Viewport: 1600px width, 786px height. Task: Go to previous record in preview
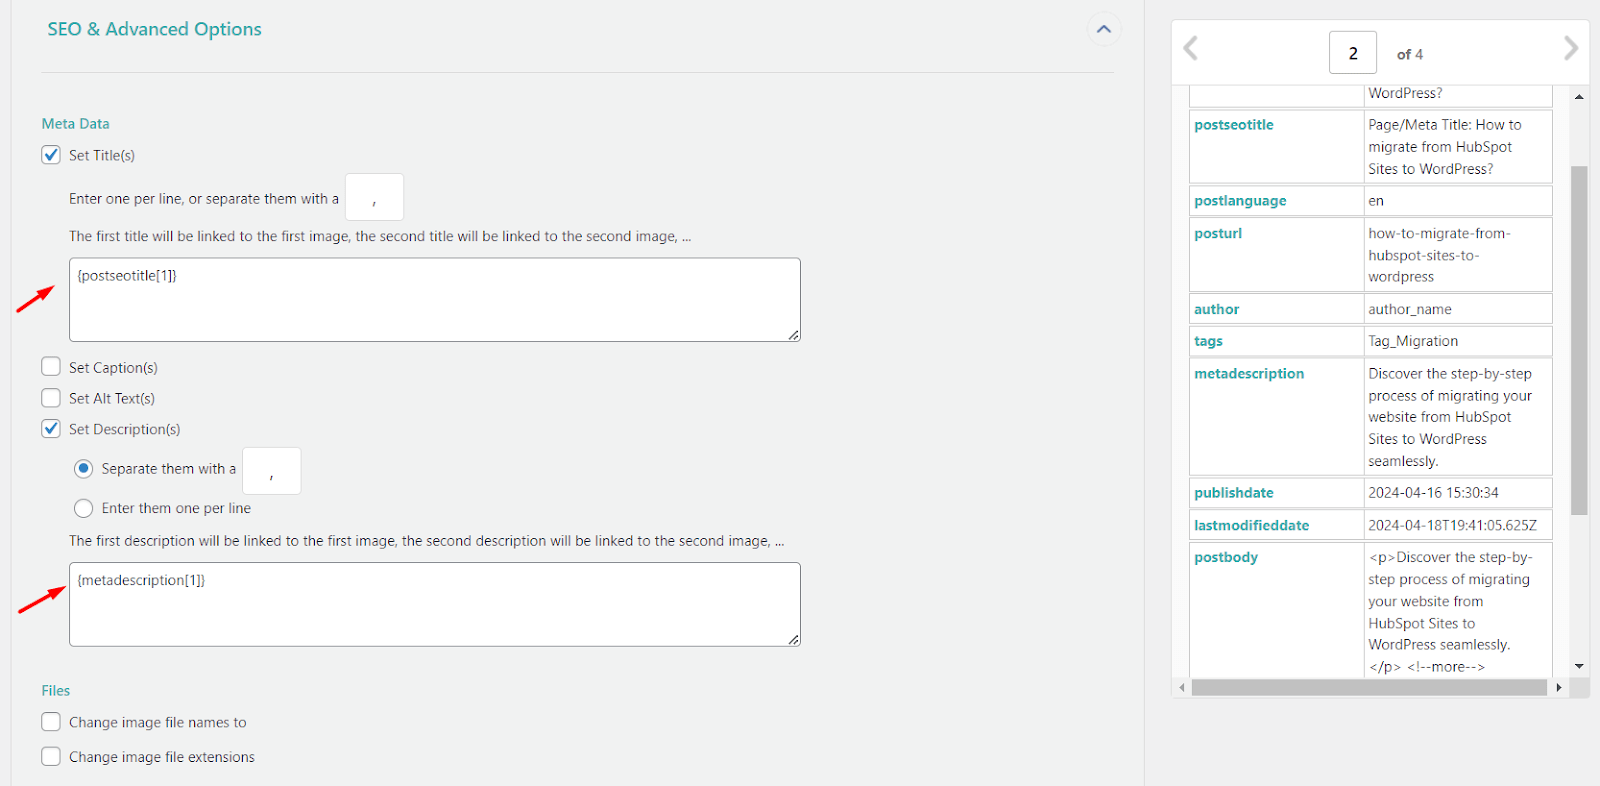(1190, 48)
